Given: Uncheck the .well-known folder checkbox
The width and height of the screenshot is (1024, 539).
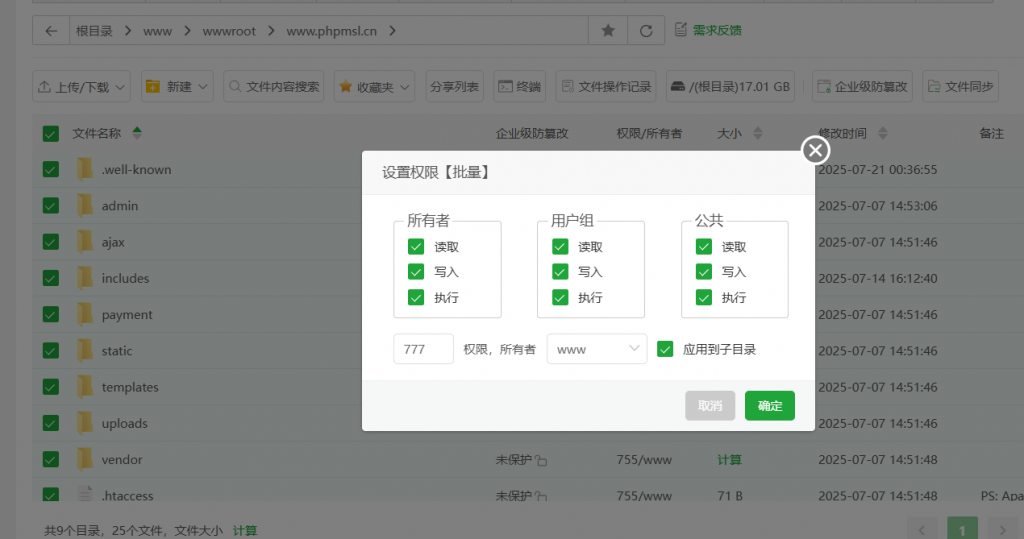Looking at the screenshot, I should point(50,169).
